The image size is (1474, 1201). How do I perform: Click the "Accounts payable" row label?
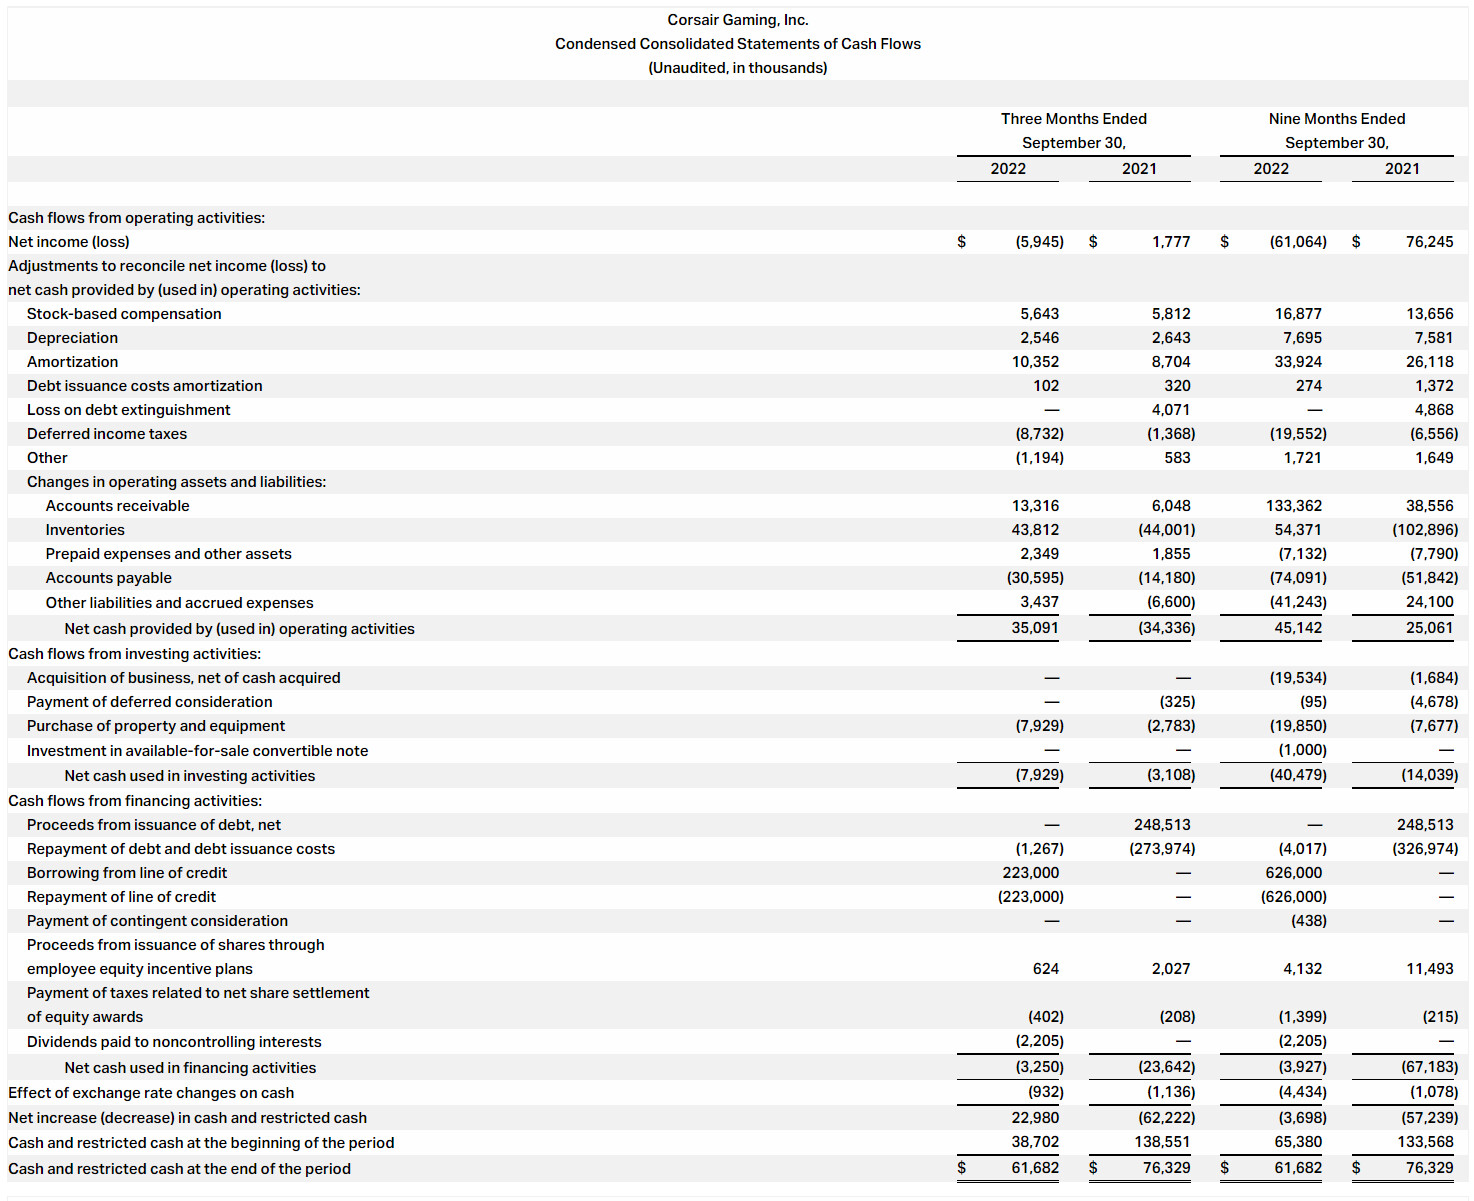(108, 578)
